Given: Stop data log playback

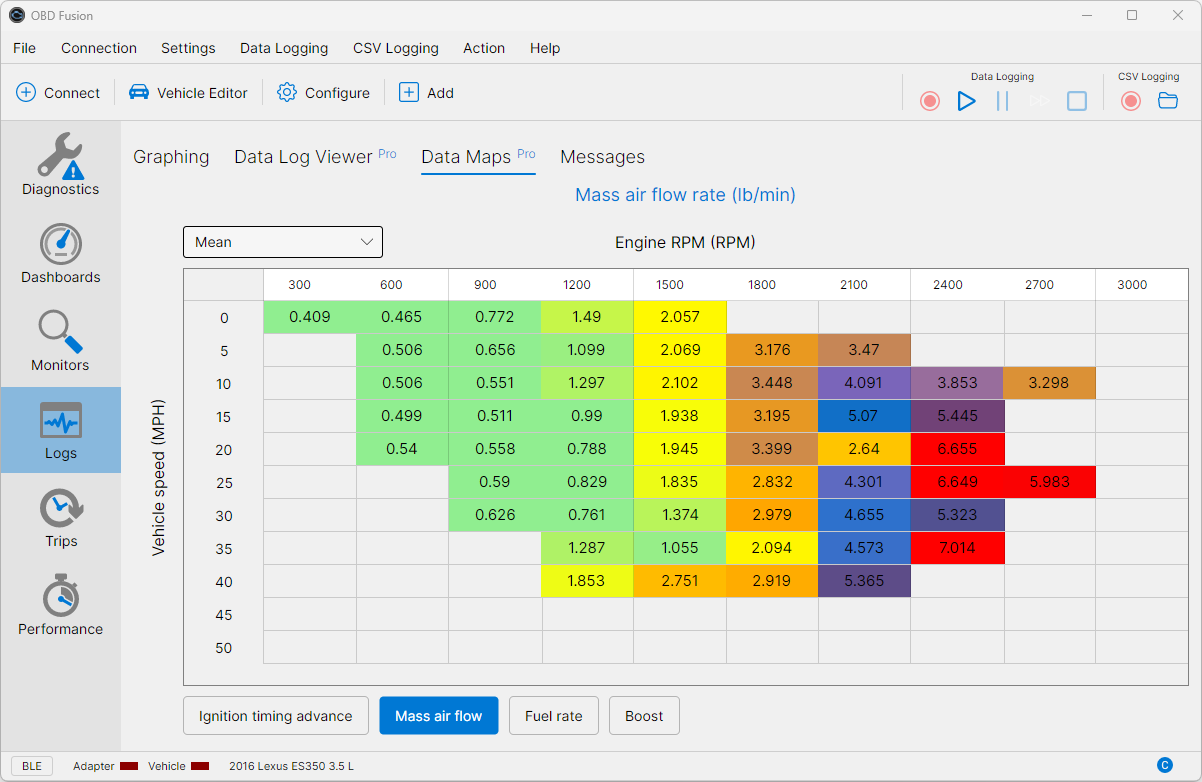Looking at the screenshot, I should click(x=1076, y=100).
